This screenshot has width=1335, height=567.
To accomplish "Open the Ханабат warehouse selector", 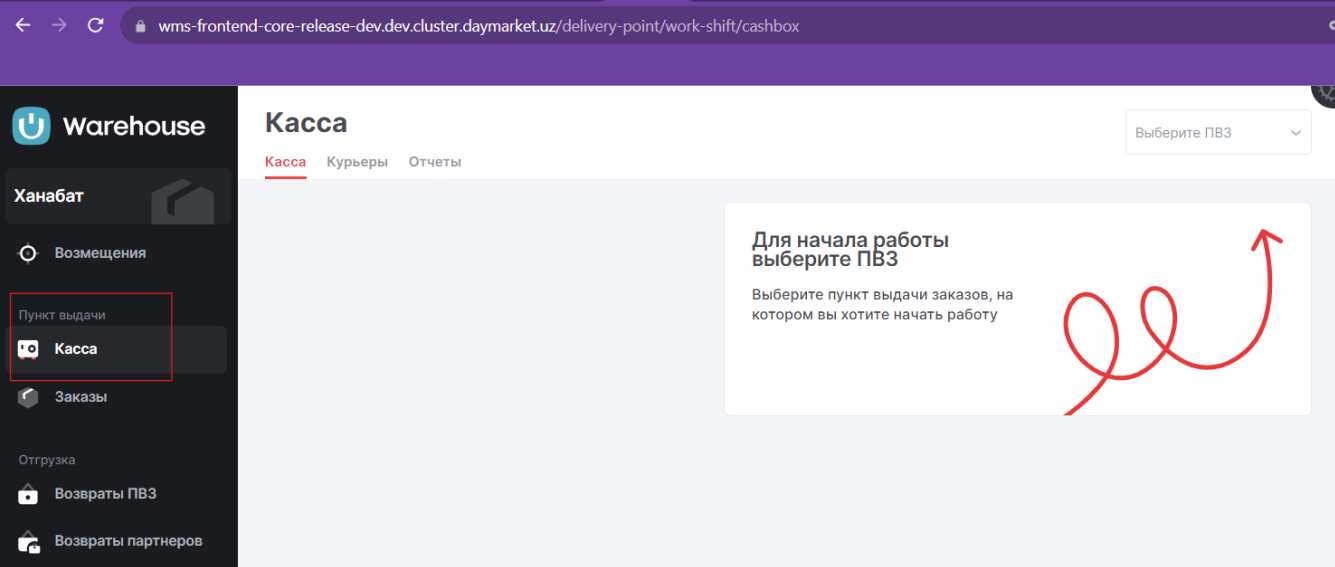I will click(x=118, y=196).
